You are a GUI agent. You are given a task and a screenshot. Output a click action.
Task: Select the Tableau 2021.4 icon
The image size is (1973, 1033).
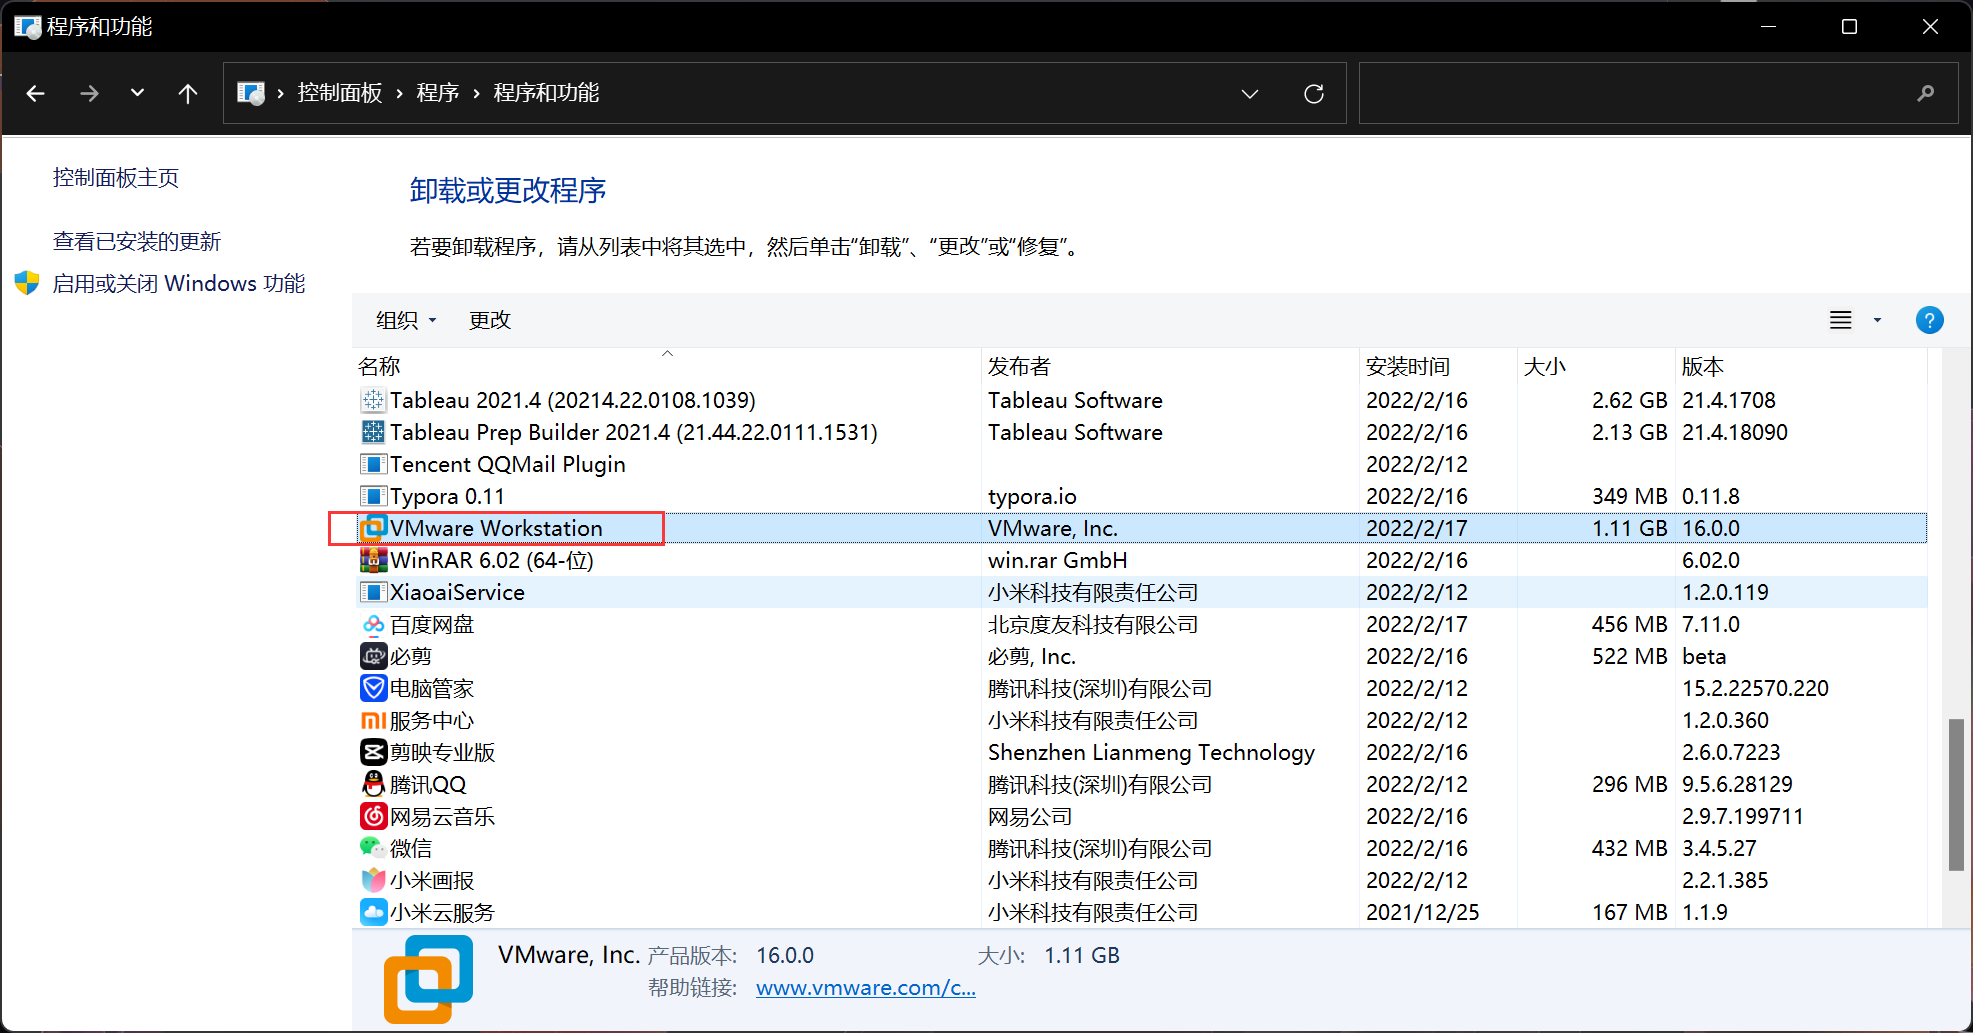coord(373,399)
